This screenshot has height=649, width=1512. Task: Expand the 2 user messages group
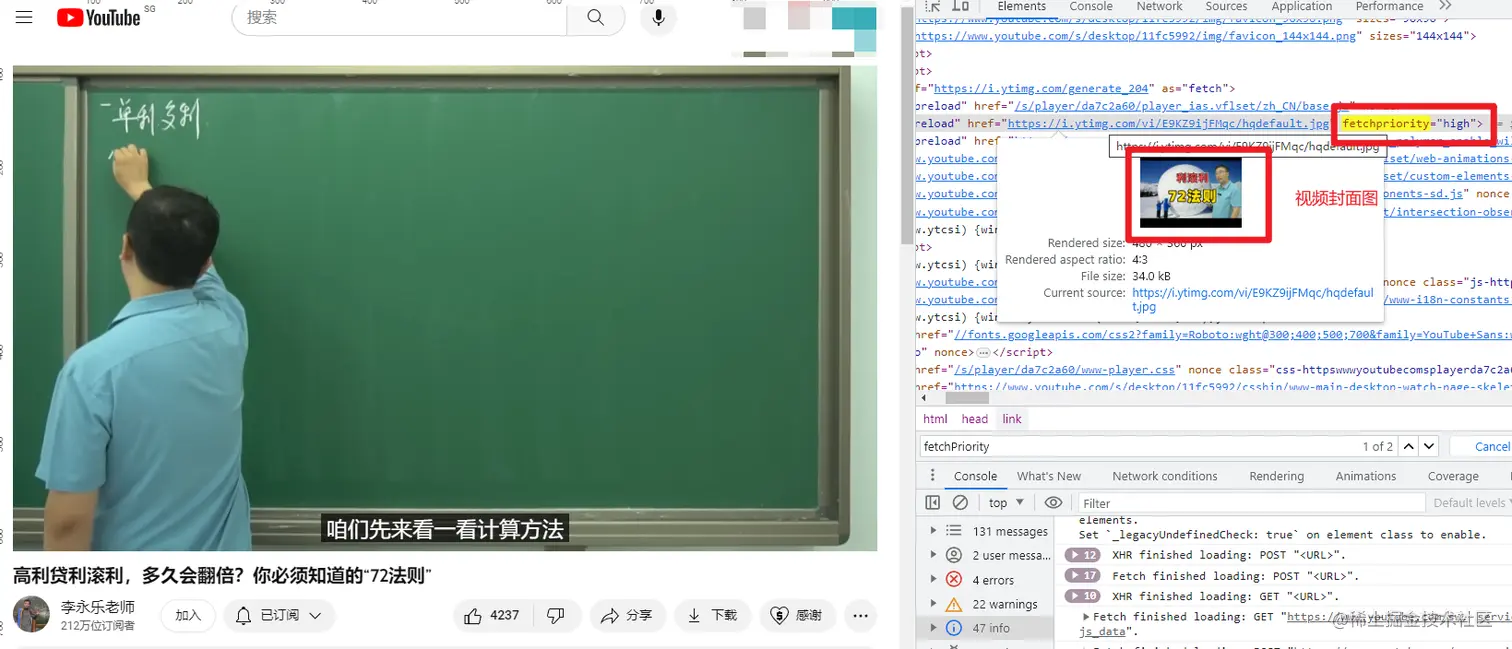click(x=933, y=555)
